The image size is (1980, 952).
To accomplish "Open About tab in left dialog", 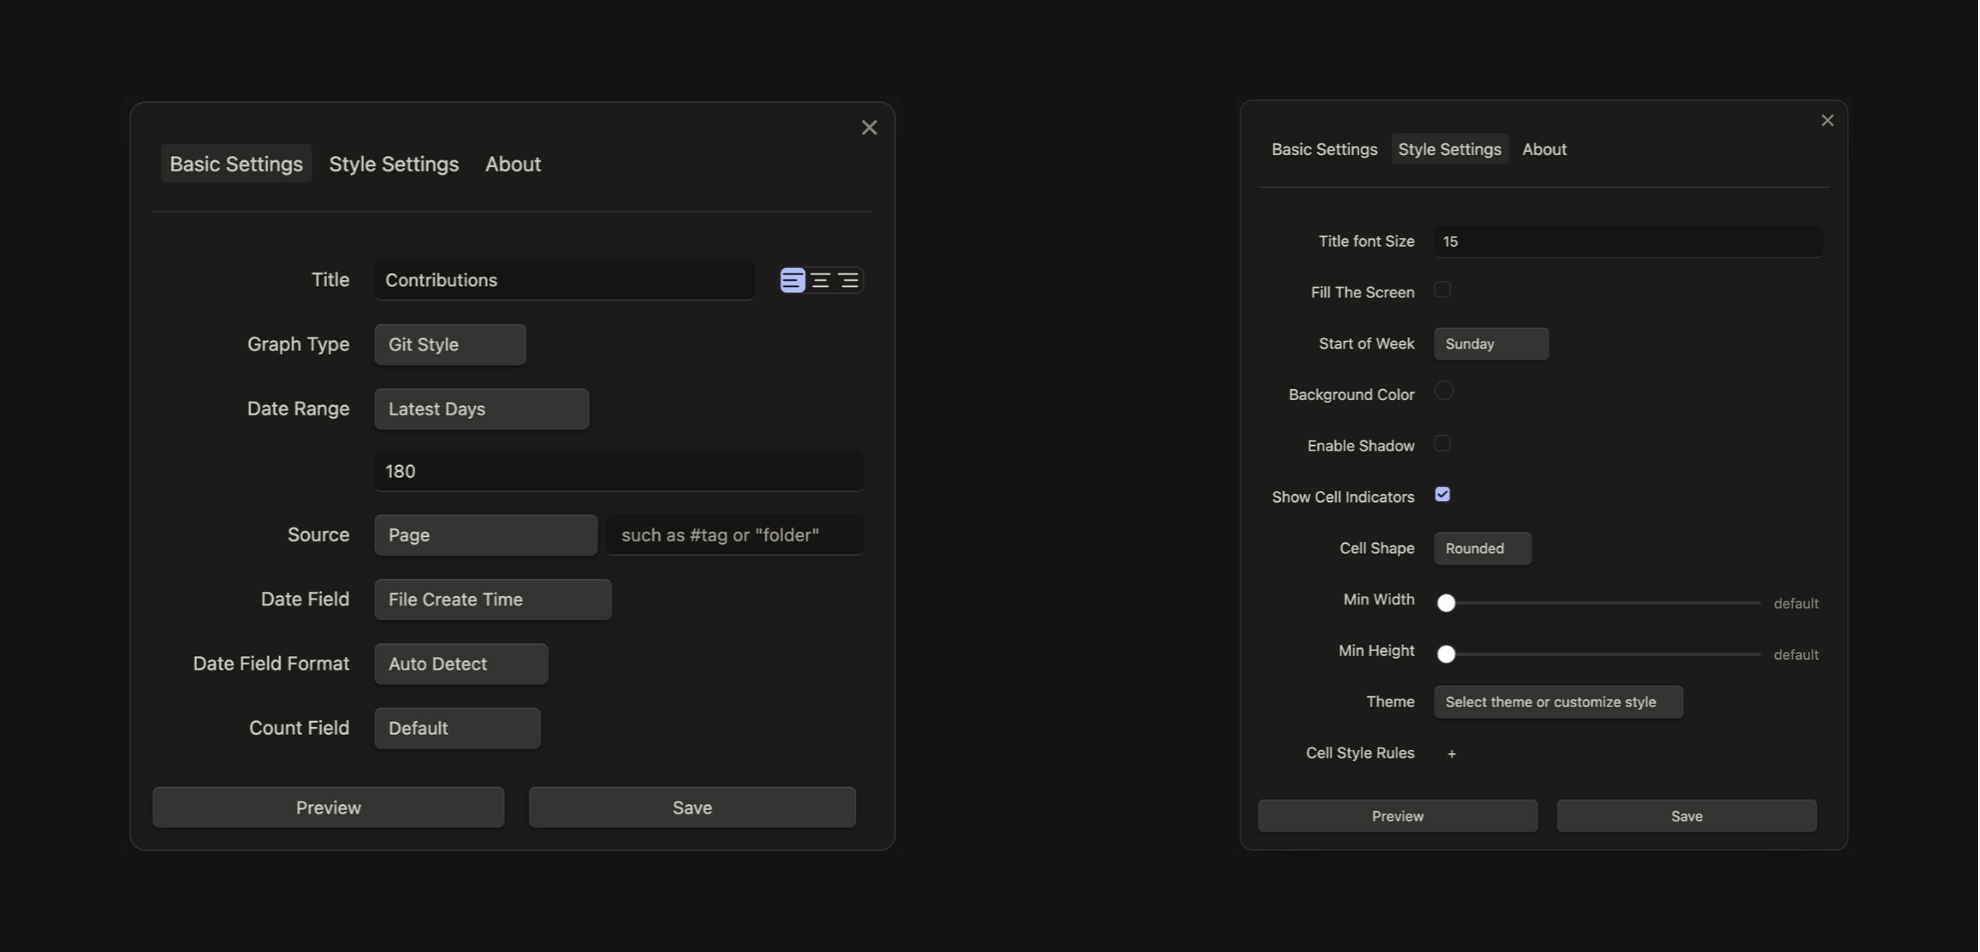I will coord(513,164).
